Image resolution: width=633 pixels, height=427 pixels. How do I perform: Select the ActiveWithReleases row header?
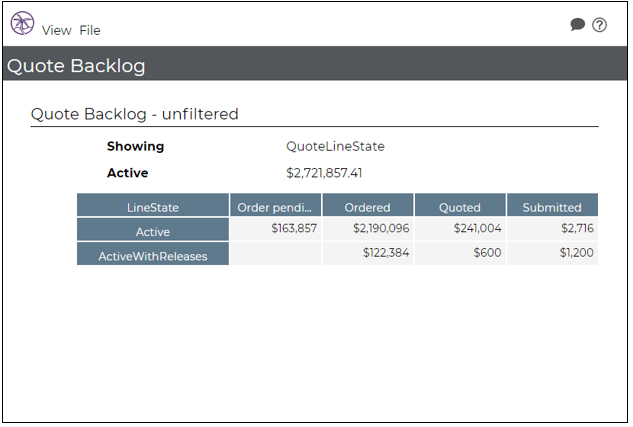[x=153, y=254]
